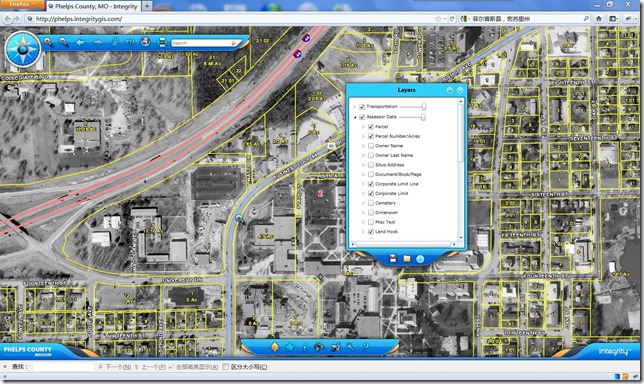
Task: Expand the Misc Text layer arrow
Action: (363, 222)
